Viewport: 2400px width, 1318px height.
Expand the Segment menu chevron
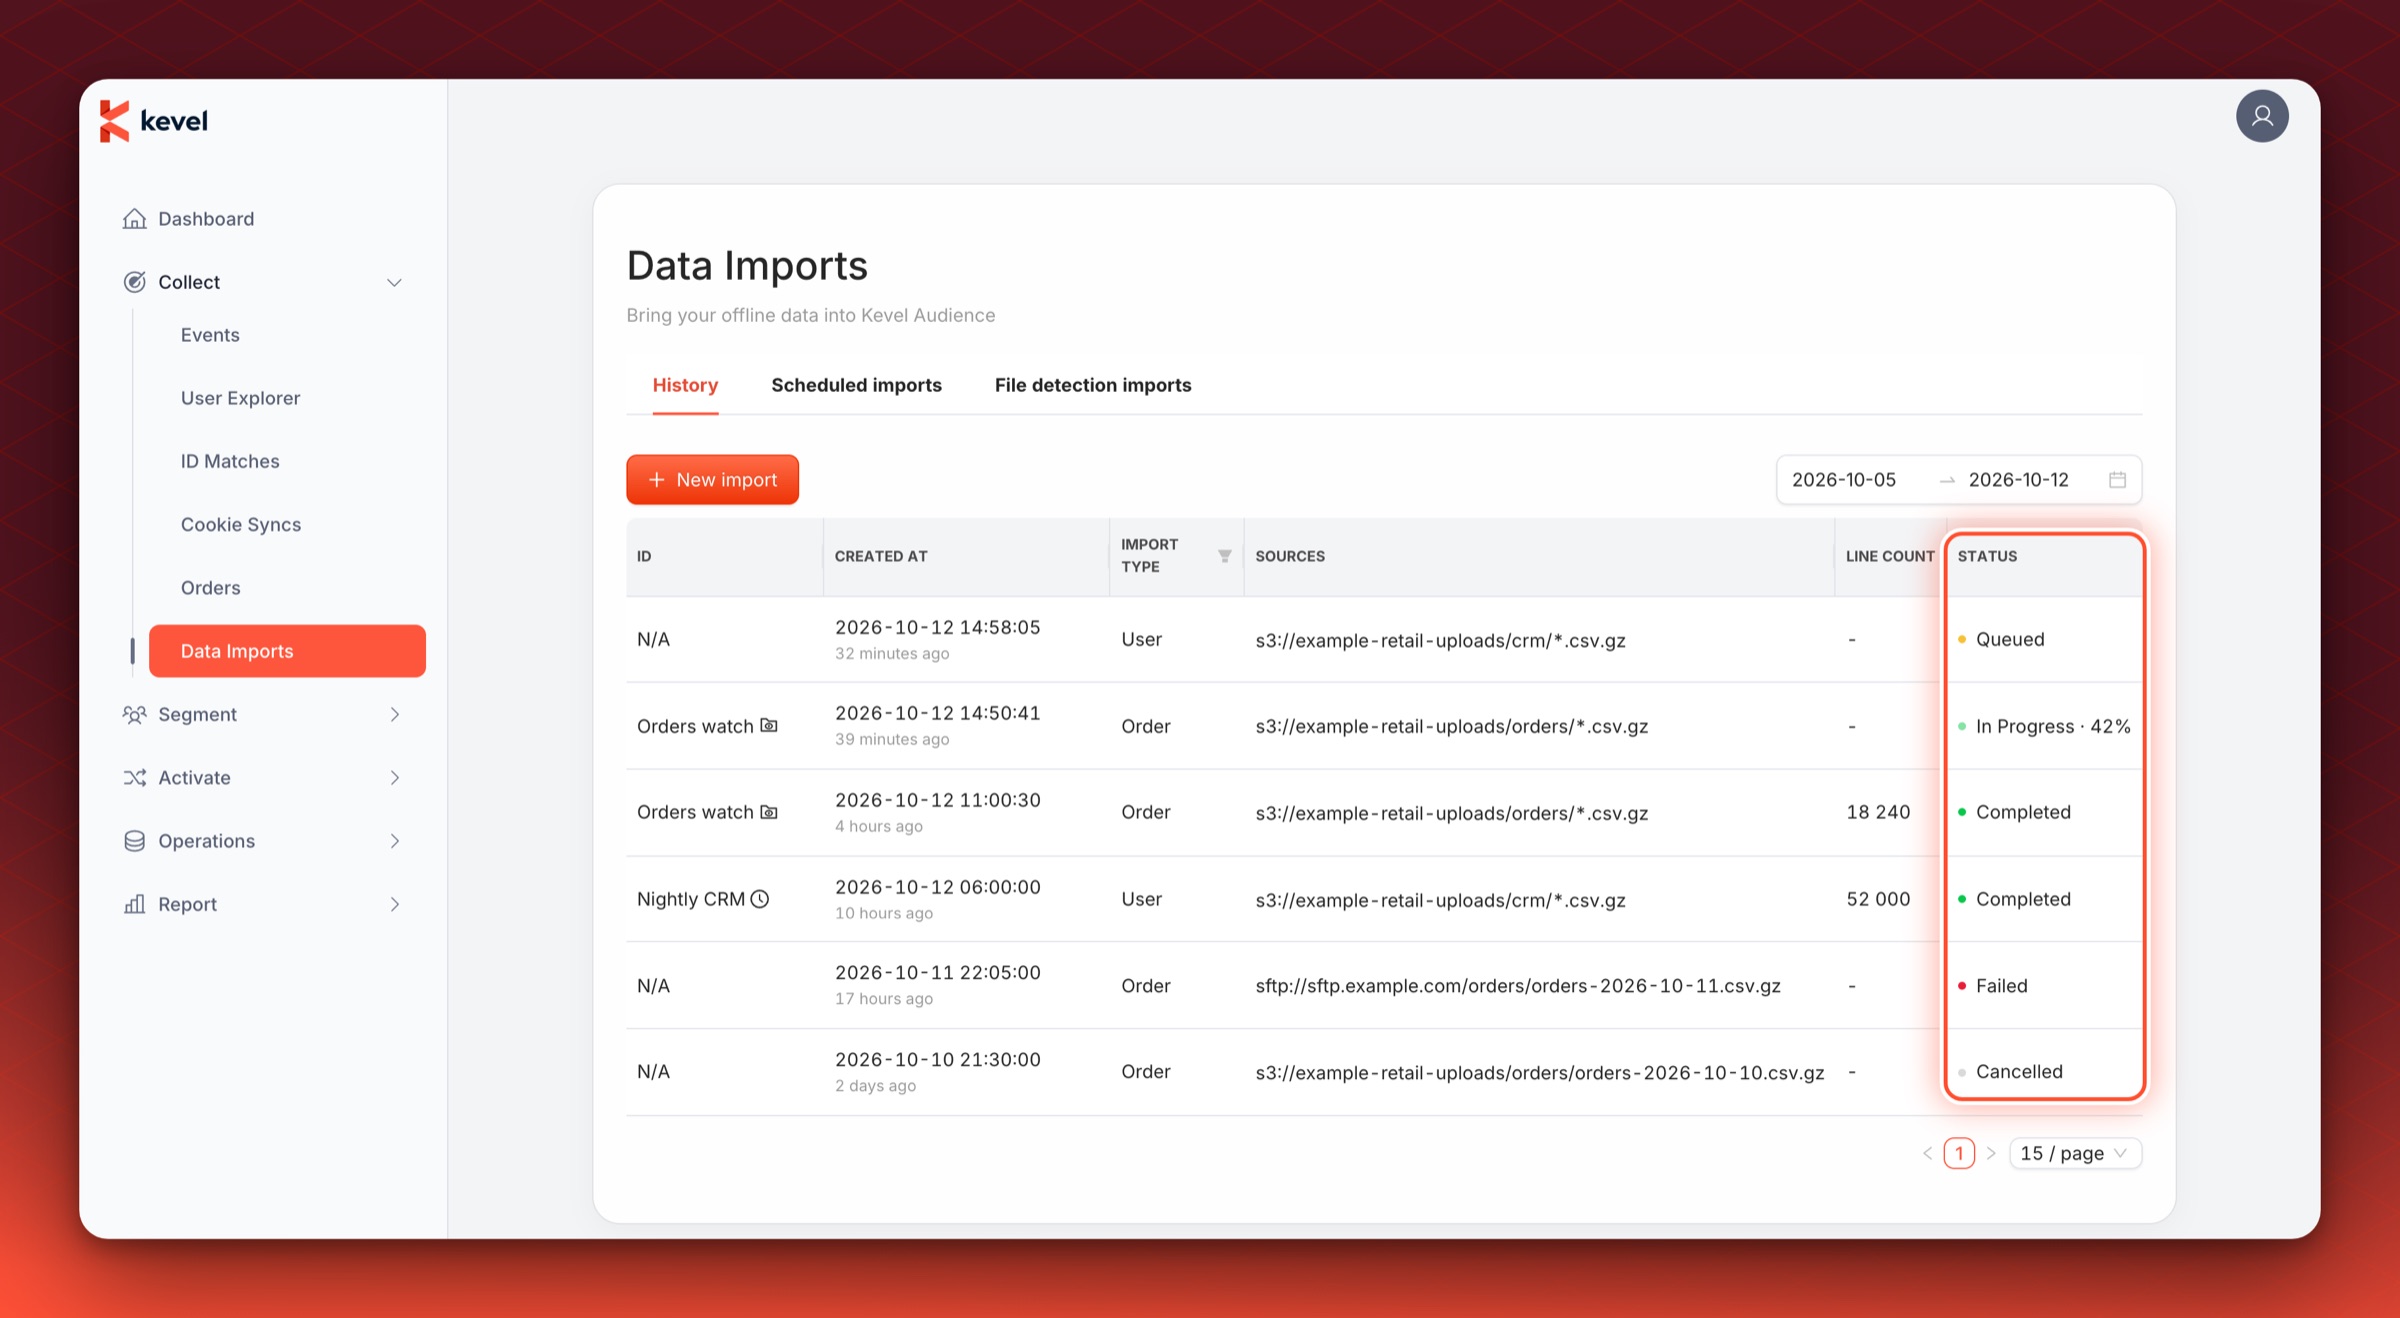(x=394, y=714)
